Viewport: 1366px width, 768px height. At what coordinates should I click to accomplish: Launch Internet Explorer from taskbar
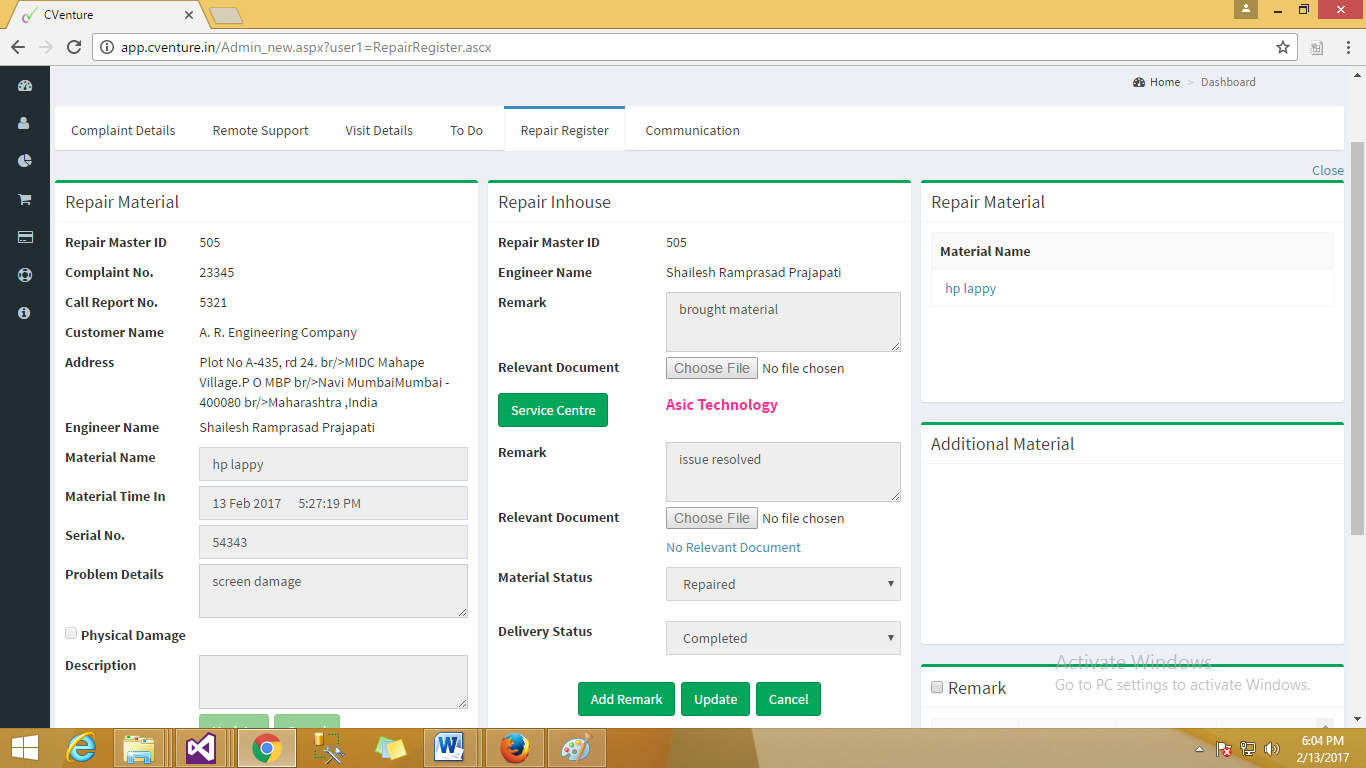(81, 748)
